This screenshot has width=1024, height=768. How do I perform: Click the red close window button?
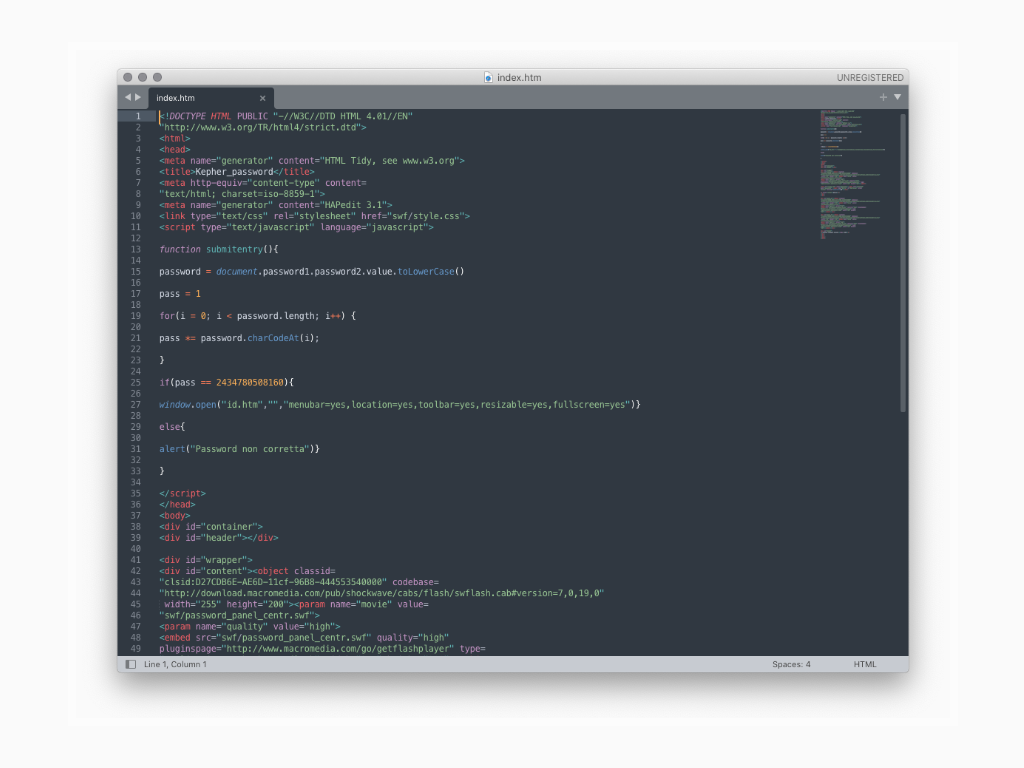coord(128,77)
